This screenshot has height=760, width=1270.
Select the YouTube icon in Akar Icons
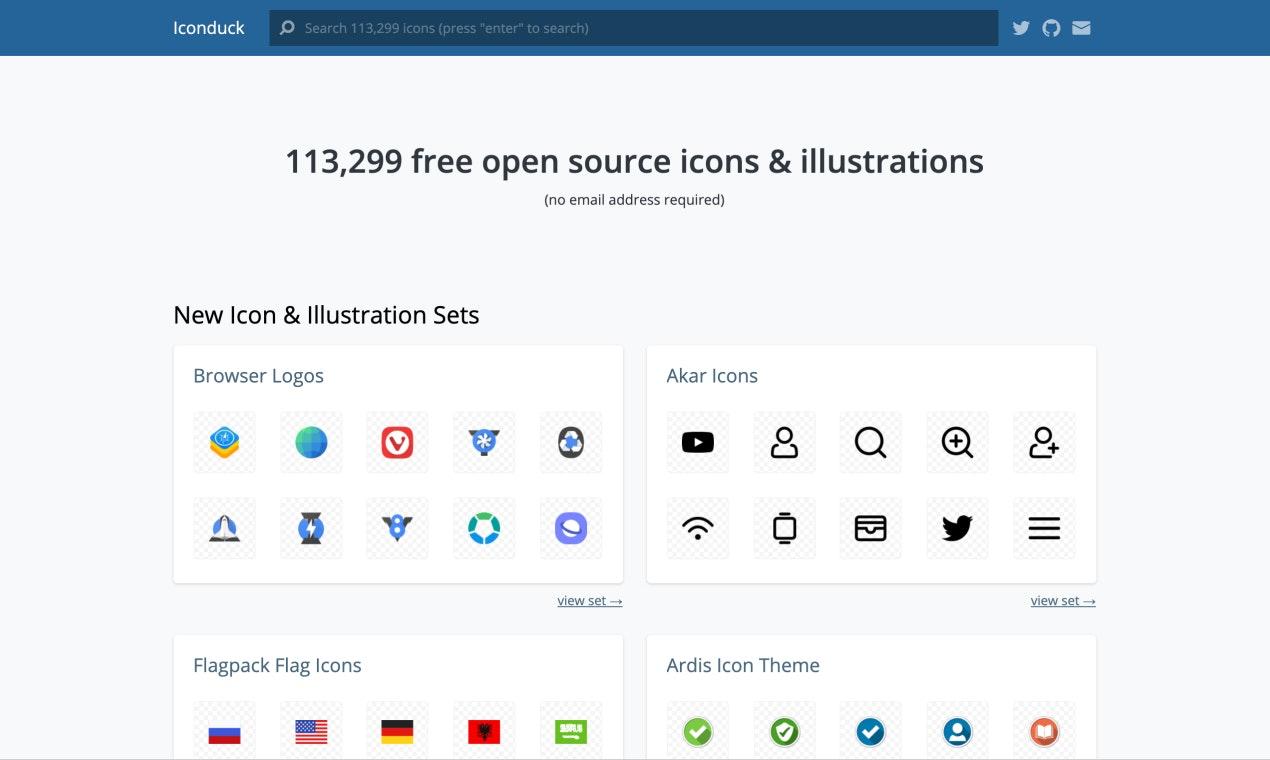(x=697, y=442)
